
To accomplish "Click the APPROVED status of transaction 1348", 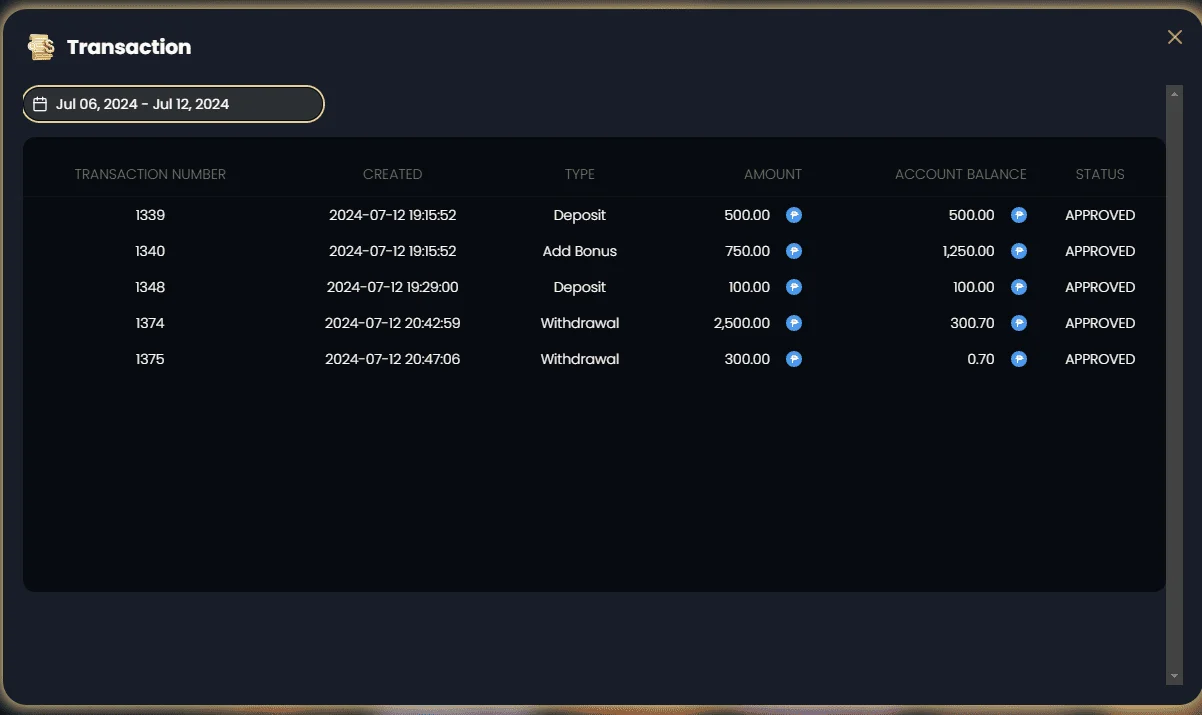I will pyautogui.click(x=1100, y=287).
